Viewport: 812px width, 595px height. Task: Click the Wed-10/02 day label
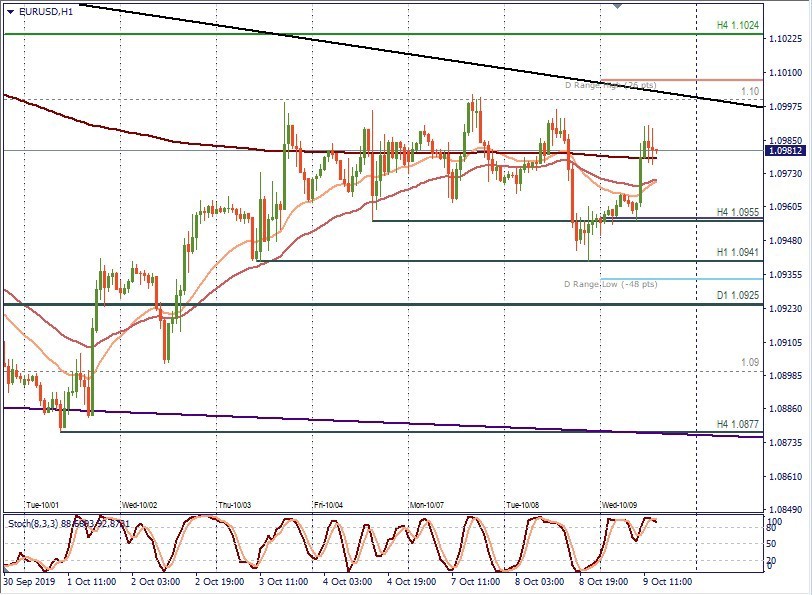pyautogui.click(x=139, y=504)
